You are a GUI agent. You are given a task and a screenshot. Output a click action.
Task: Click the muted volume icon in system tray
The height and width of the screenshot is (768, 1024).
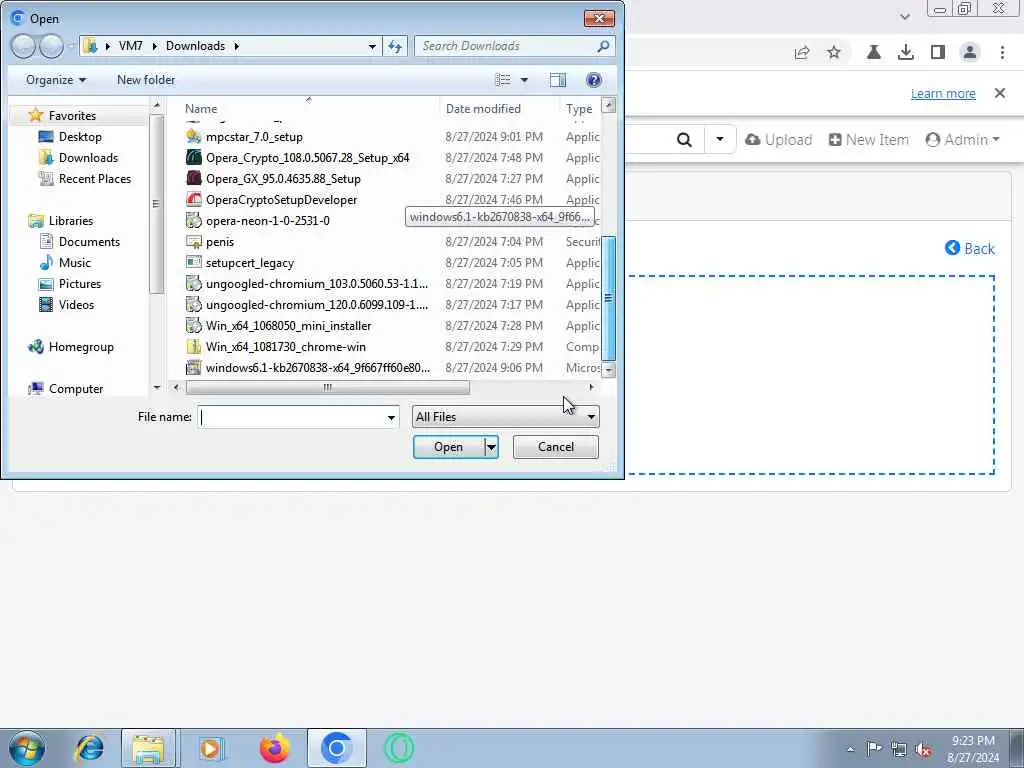coord(923,749)
